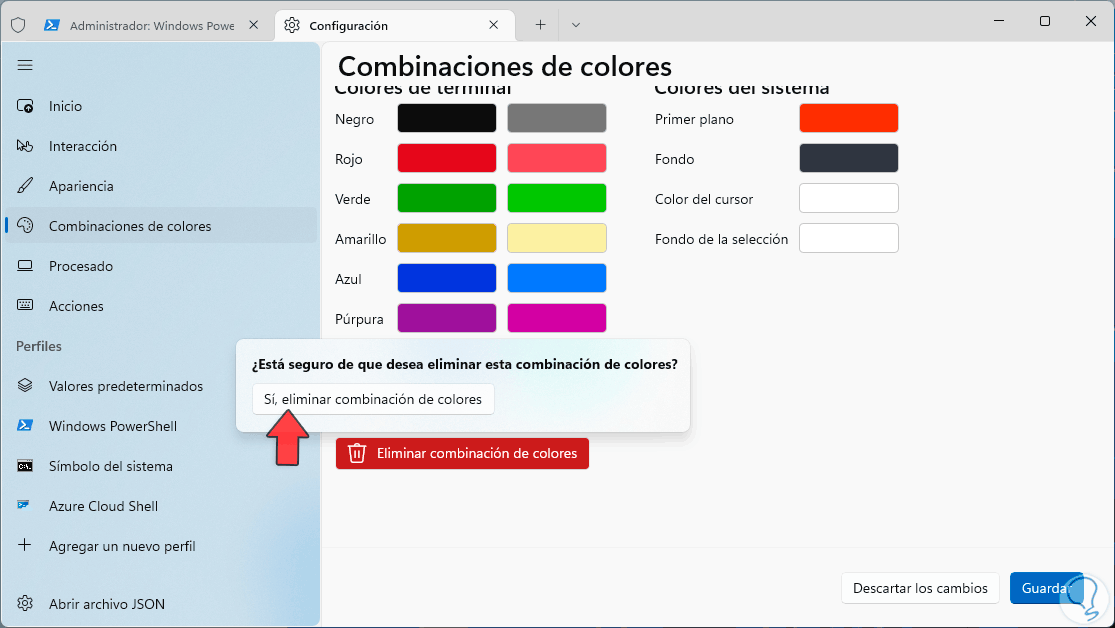
Task: Select the Símbolo del sistema profile
Action: 110,466
